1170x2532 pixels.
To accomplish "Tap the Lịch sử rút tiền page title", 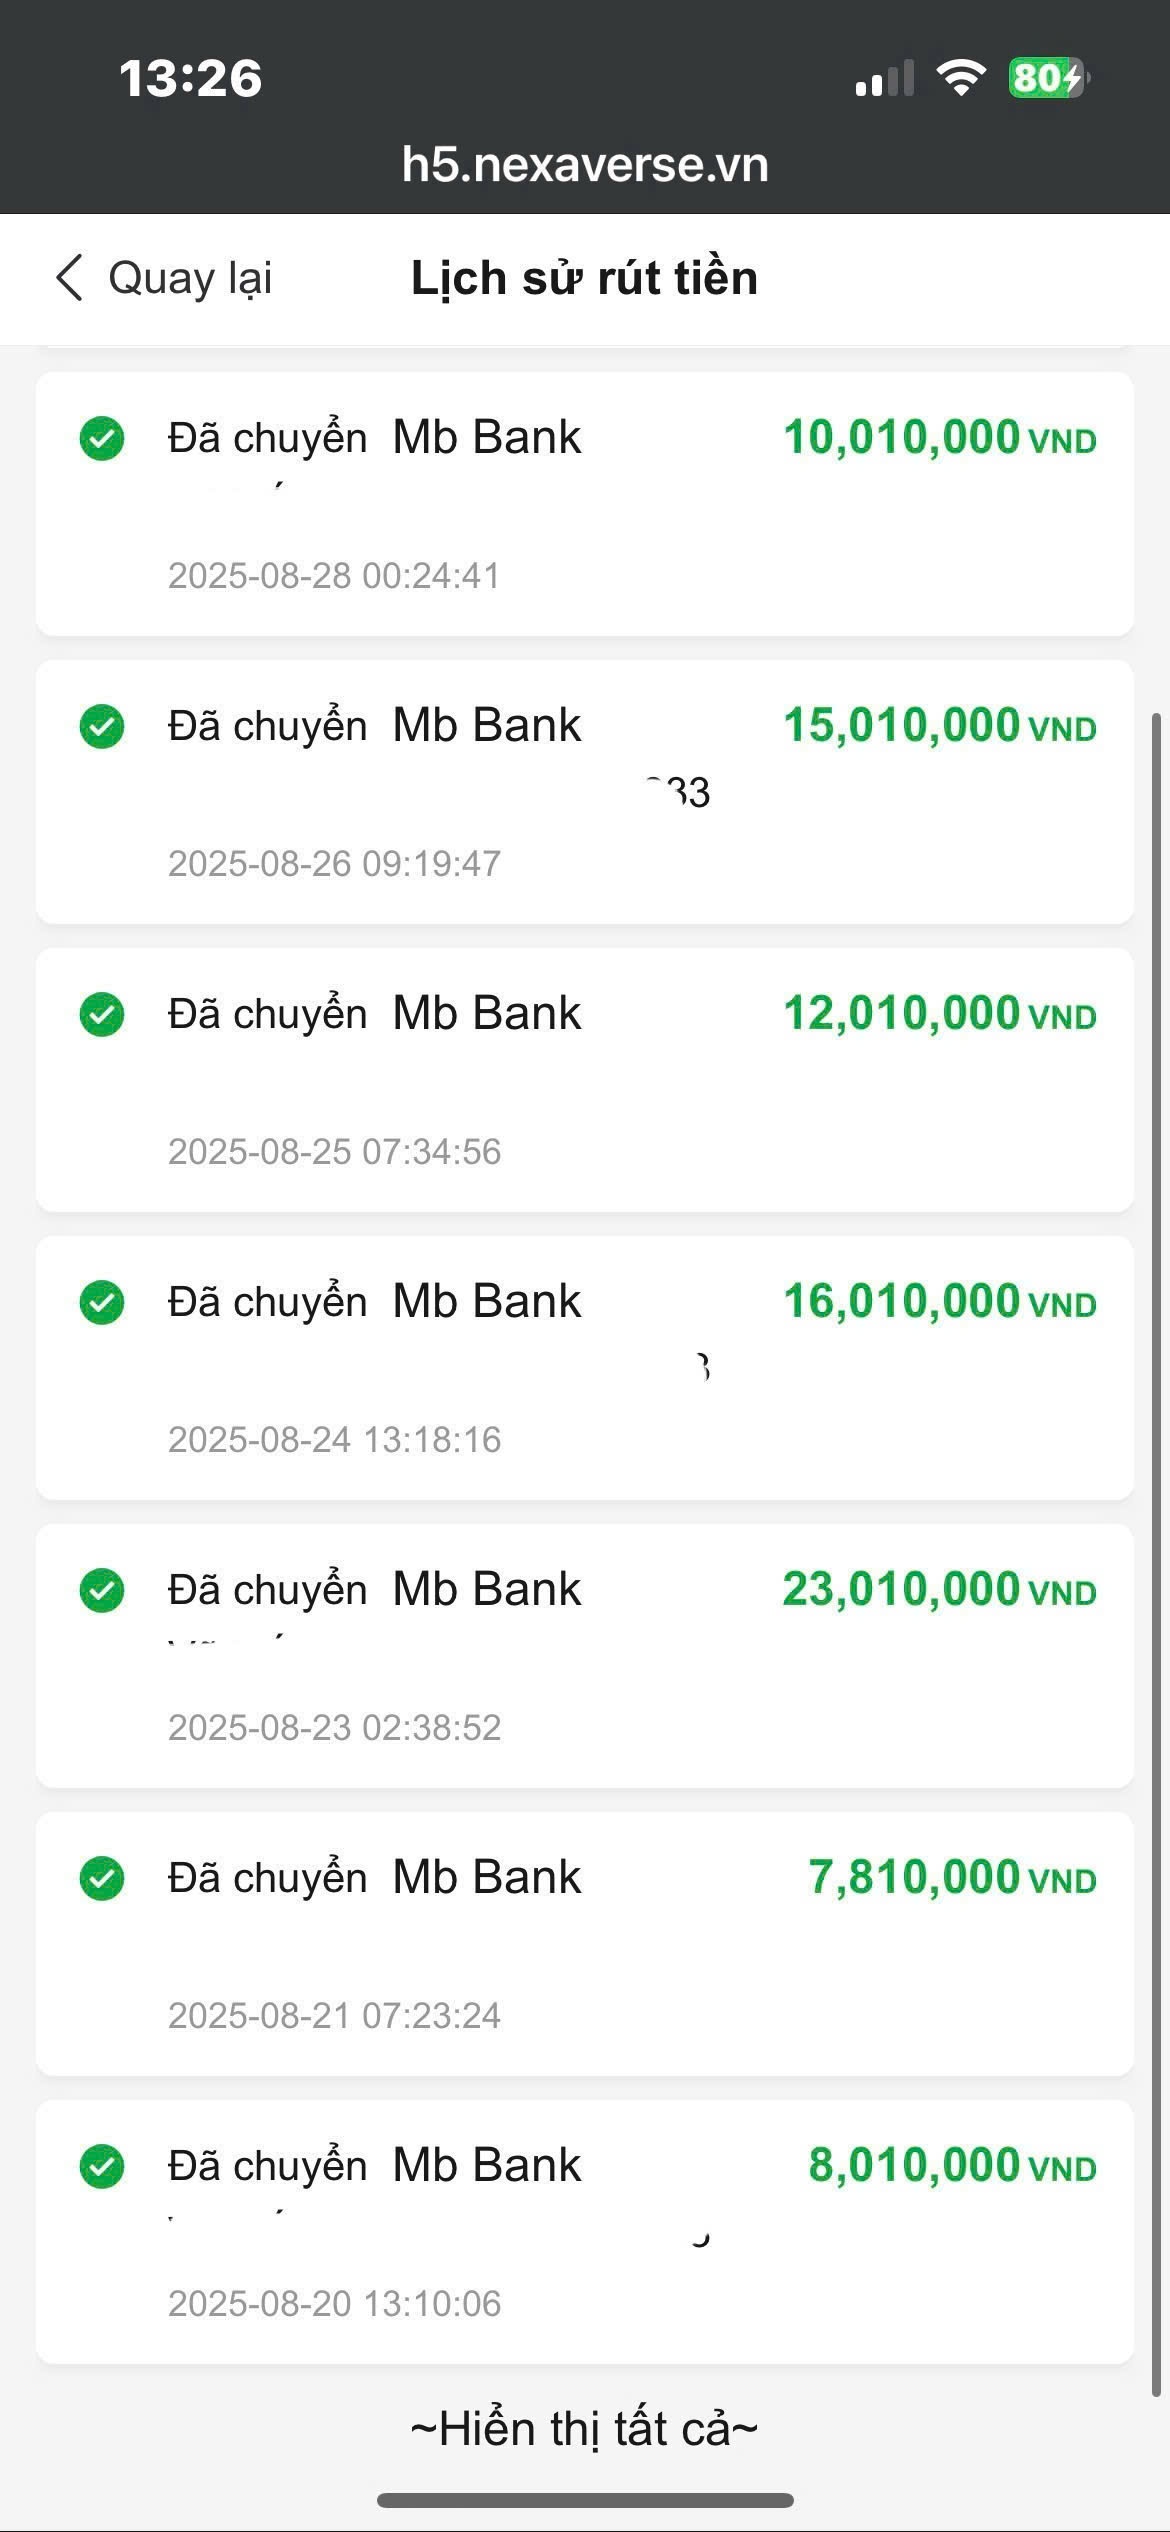I will click(585, 278).
